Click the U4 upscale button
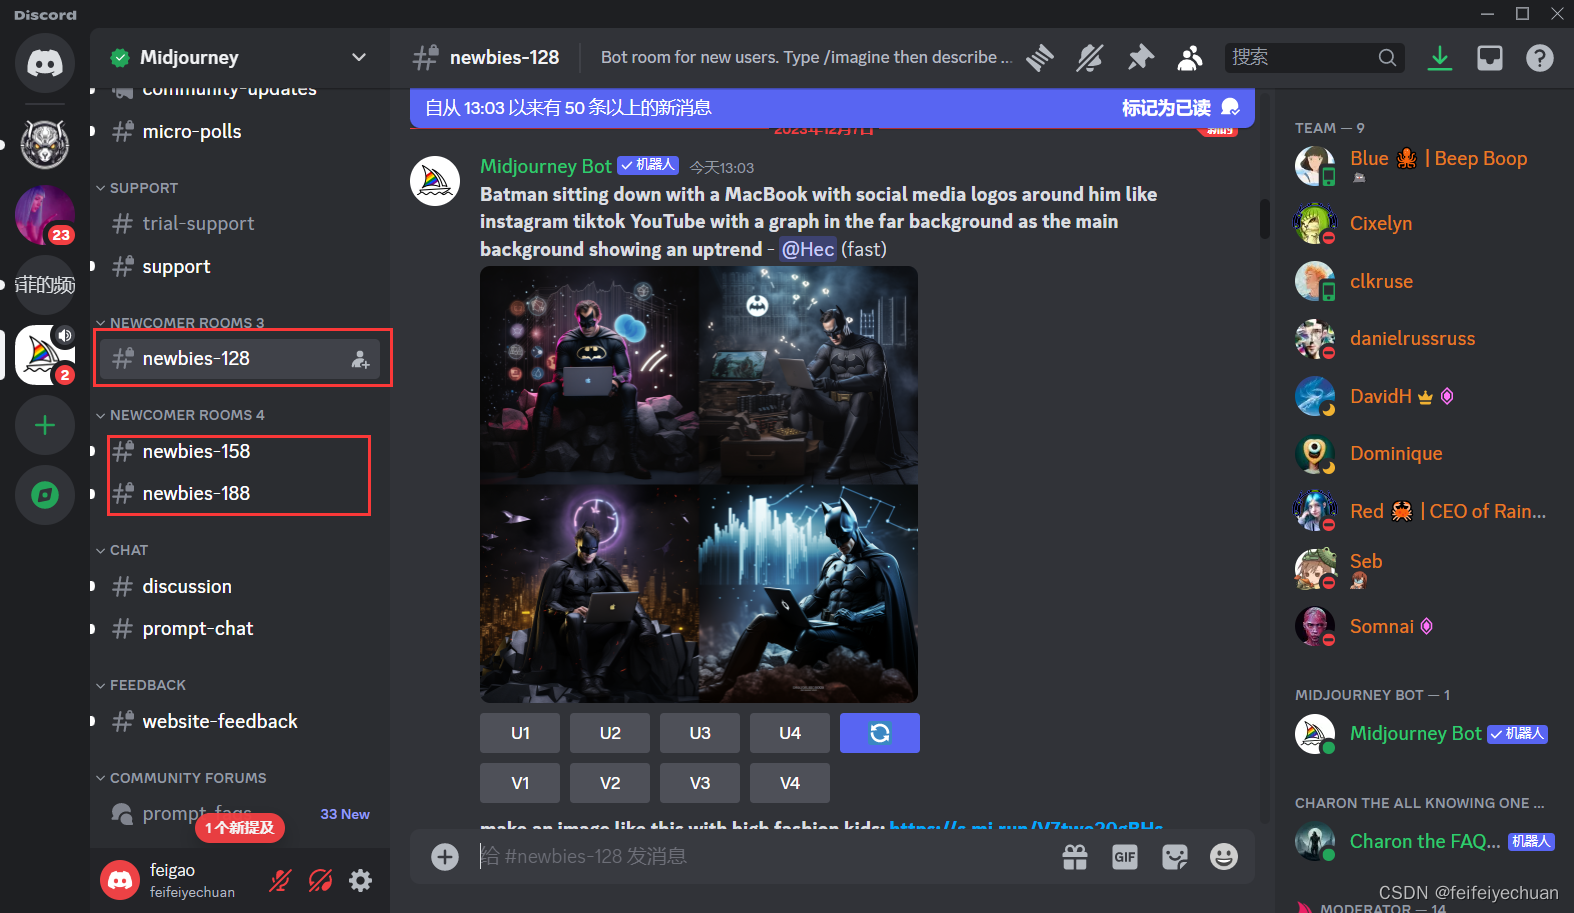 coord(790,733)
